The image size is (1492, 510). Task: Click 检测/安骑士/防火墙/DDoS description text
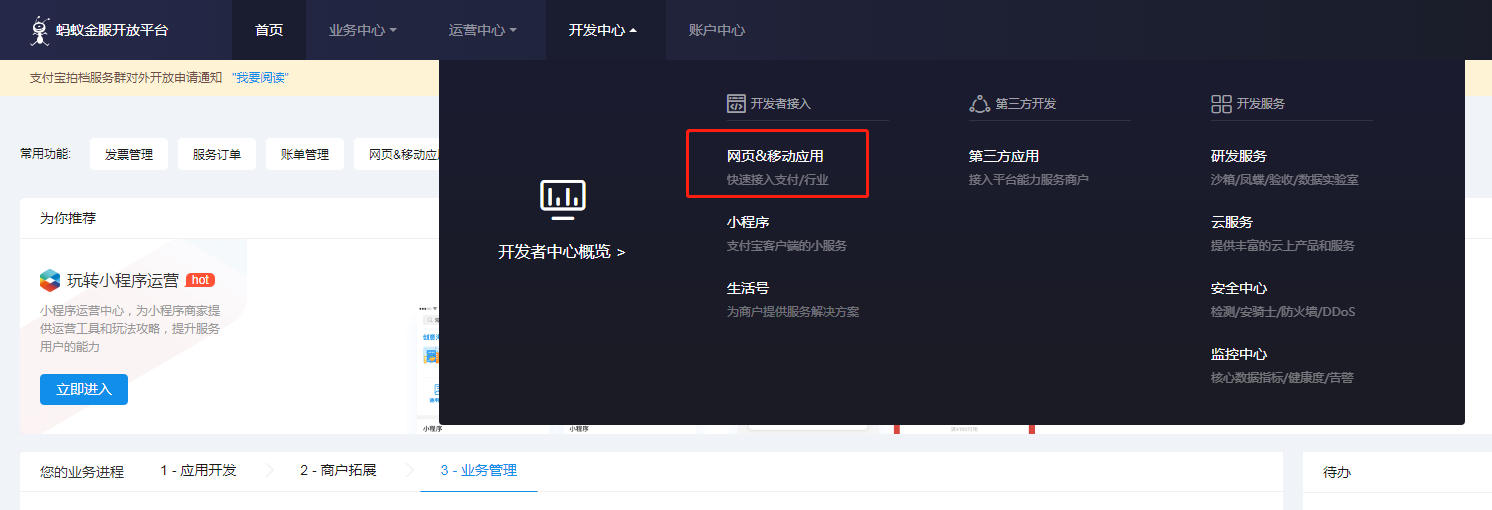[x=1283, y=312]
